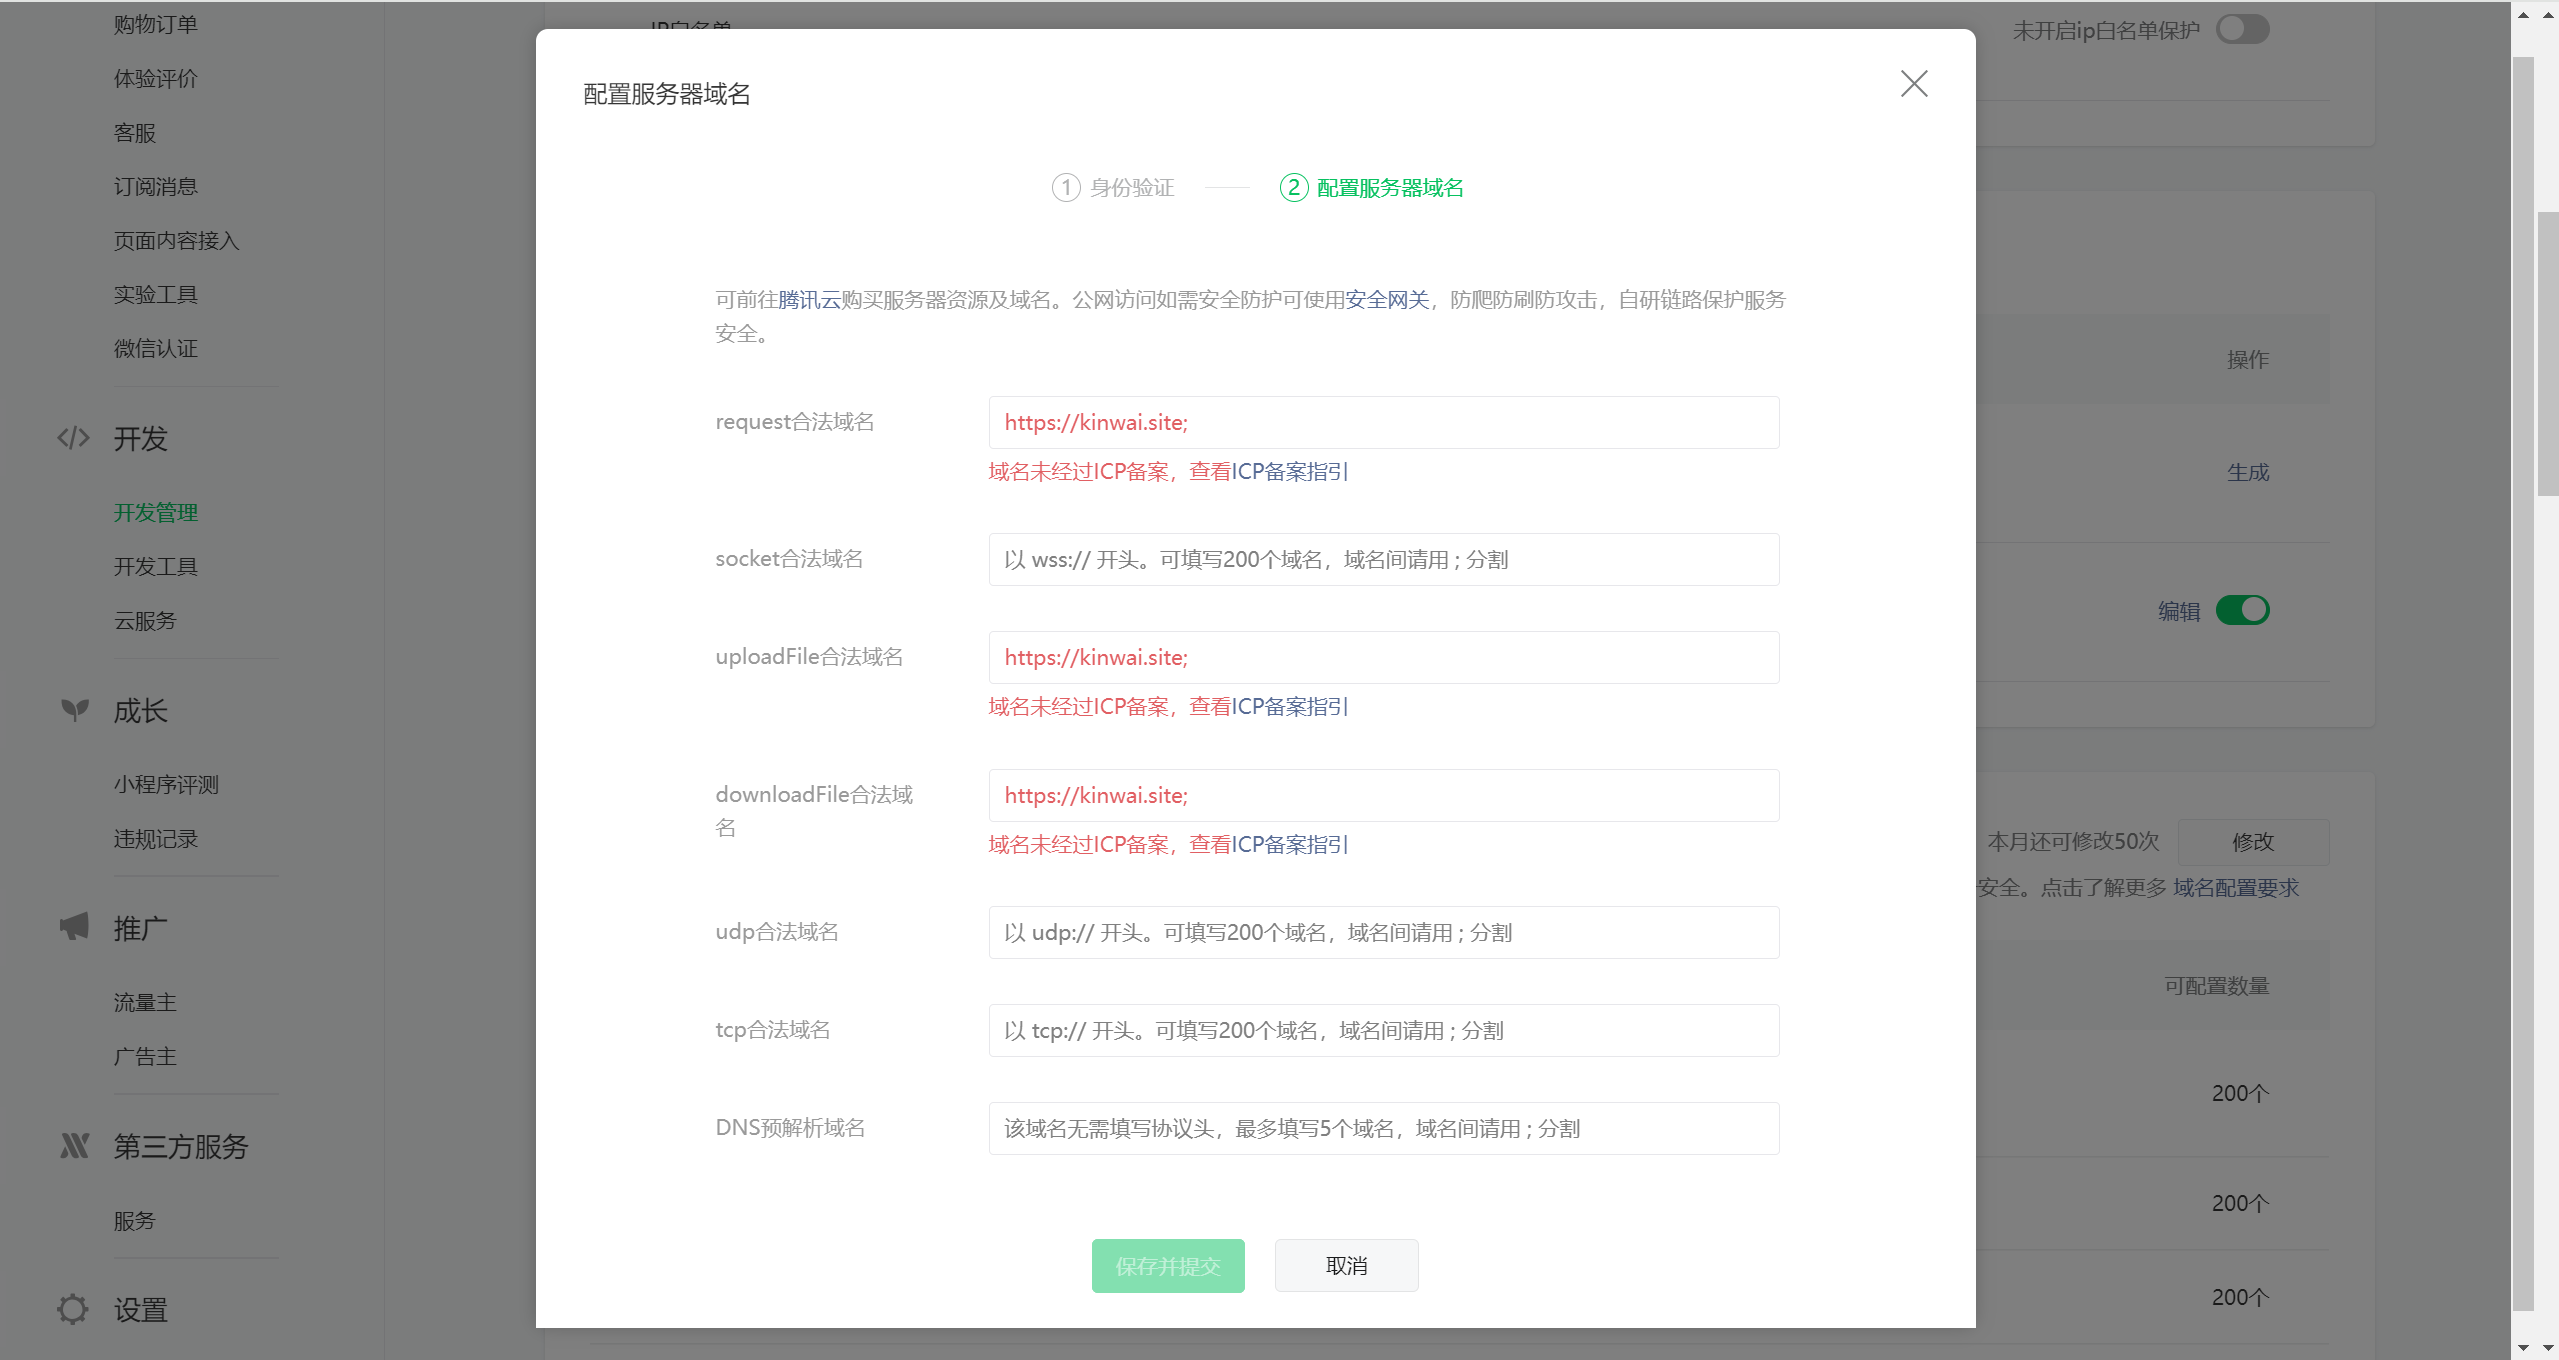Click the 取消 button
Viewport: 2559px width, 1360px height.
pos(1345,1265)
